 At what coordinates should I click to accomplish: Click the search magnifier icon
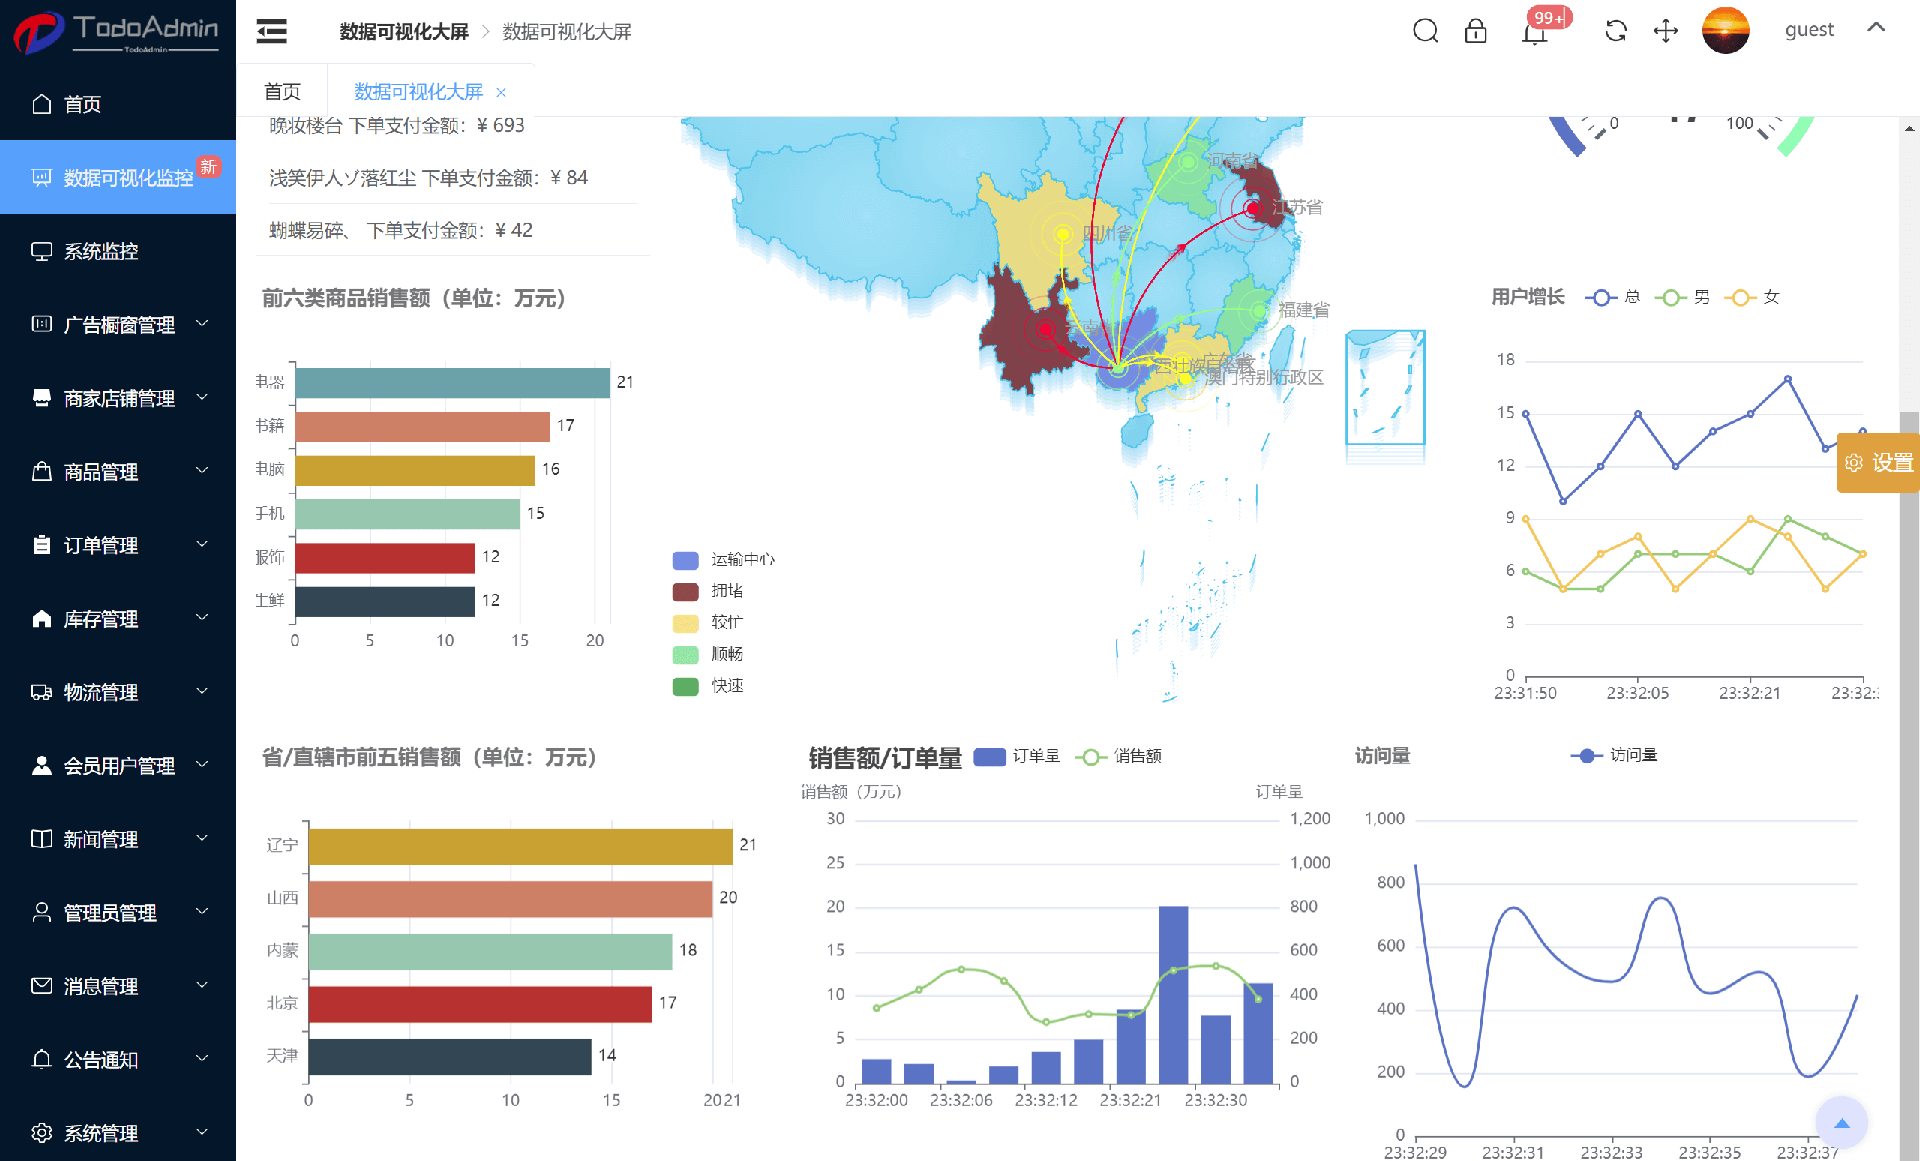pos(1425,31)
